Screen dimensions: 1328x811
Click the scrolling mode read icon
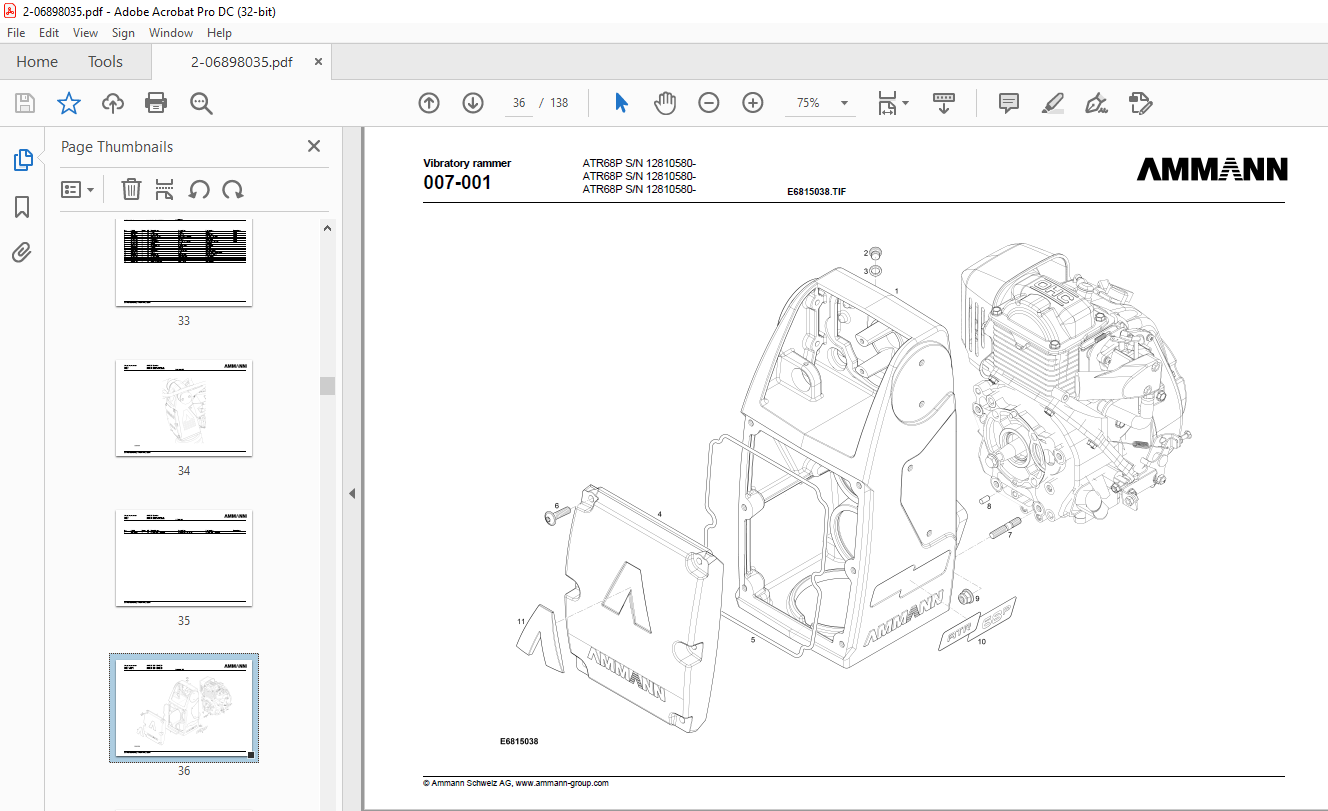(944, 103)
